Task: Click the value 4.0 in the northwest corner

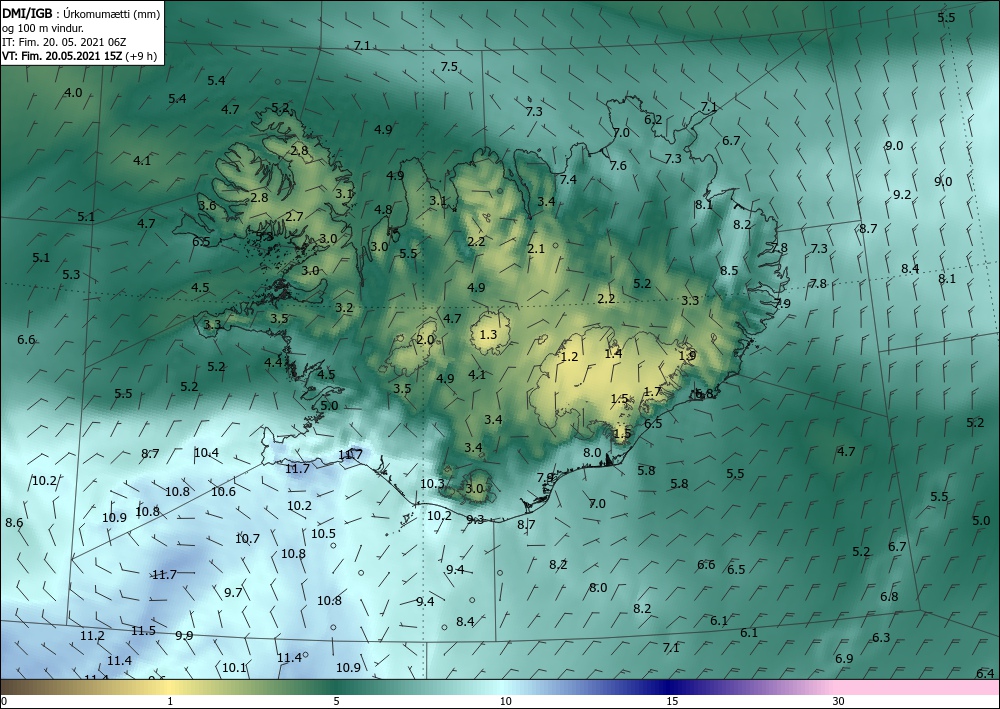Action: point(73,92)
